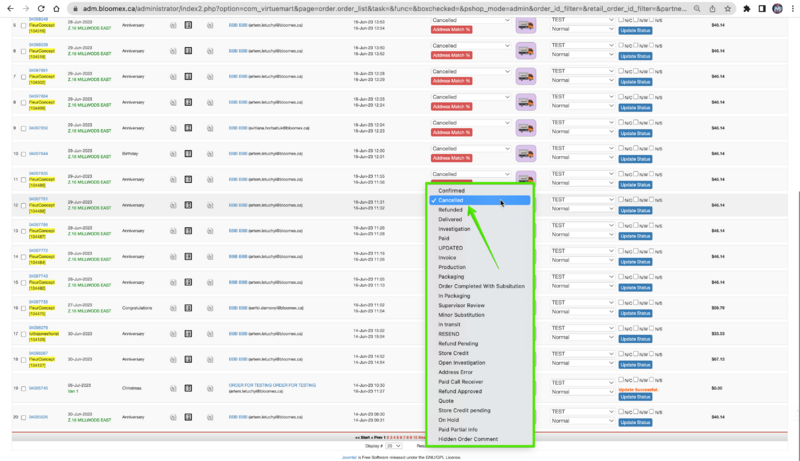The image size is (800, 461).
Task: Tick the selection checkbox for row 9
Action: click(x=23, y=129)
